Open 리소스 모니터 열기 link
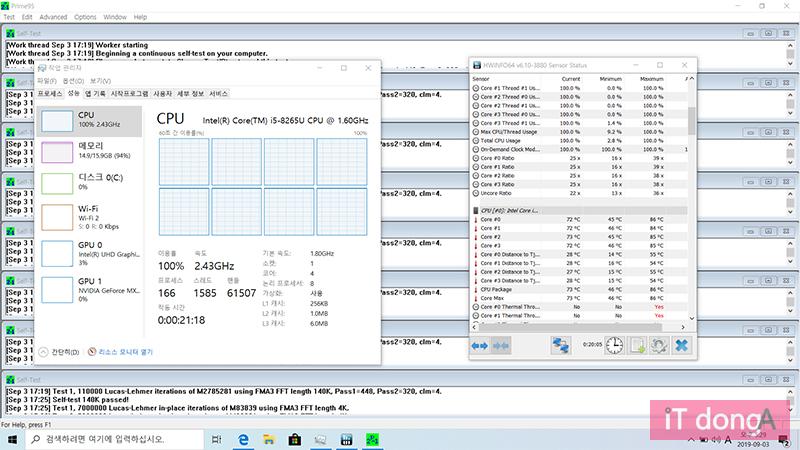 [126, 352]
